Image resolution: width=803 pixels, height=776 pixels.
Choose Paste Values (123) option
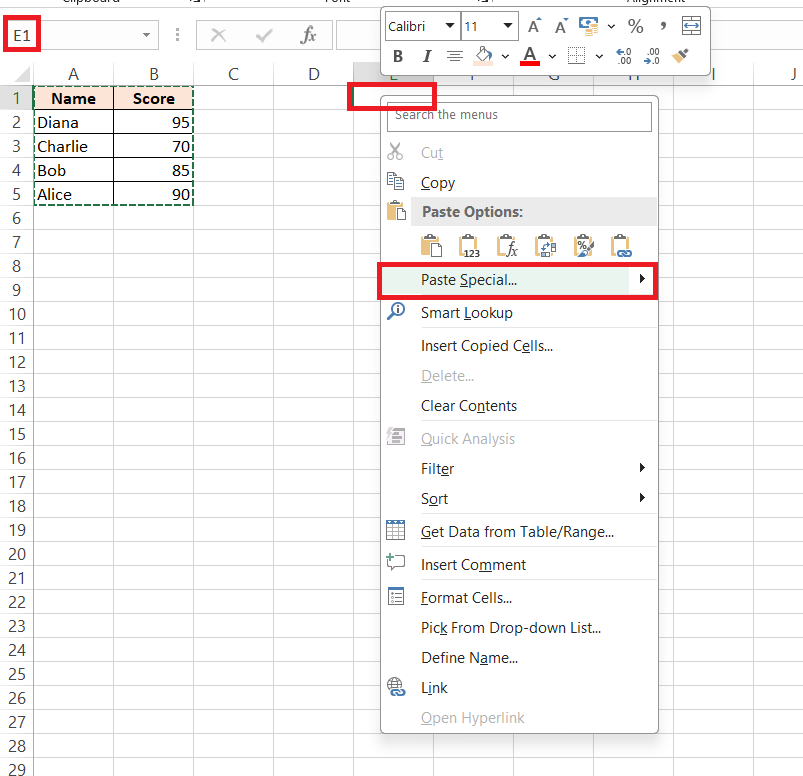469,246
